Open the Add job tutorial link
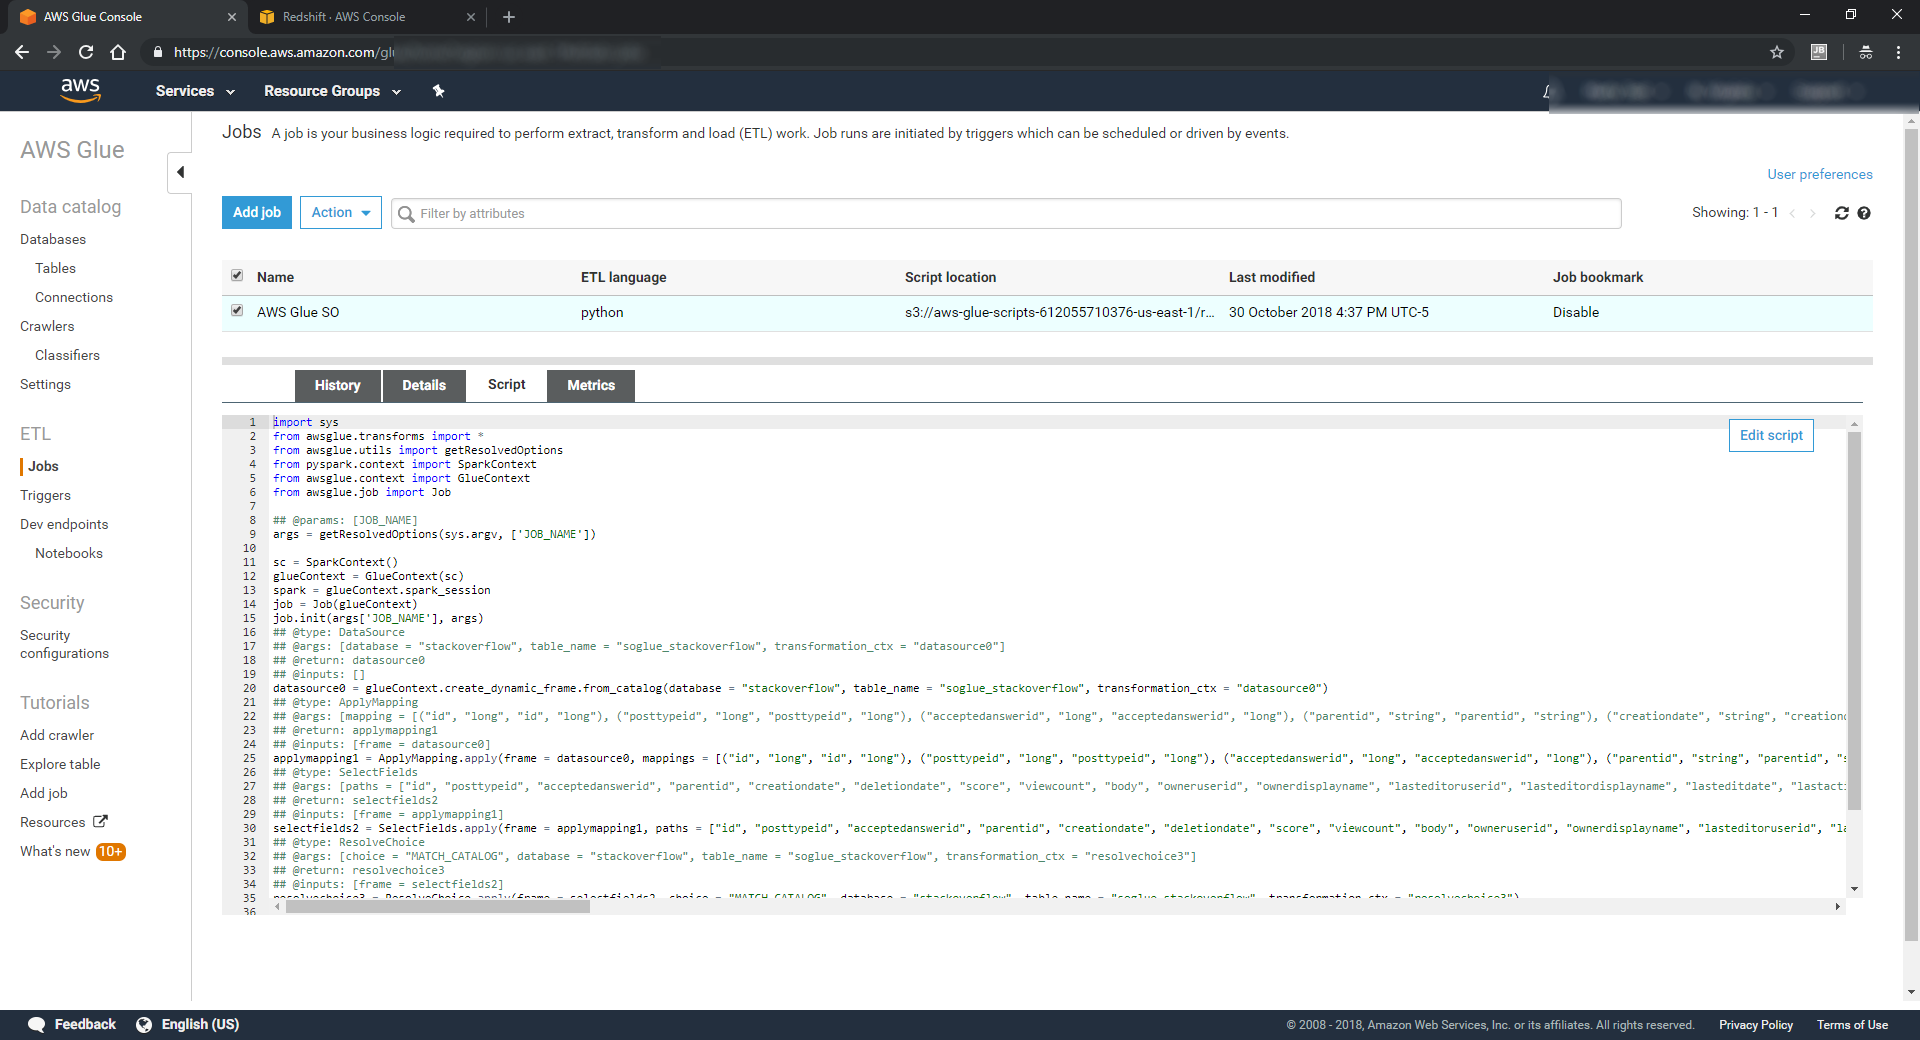 coord(44,793)
